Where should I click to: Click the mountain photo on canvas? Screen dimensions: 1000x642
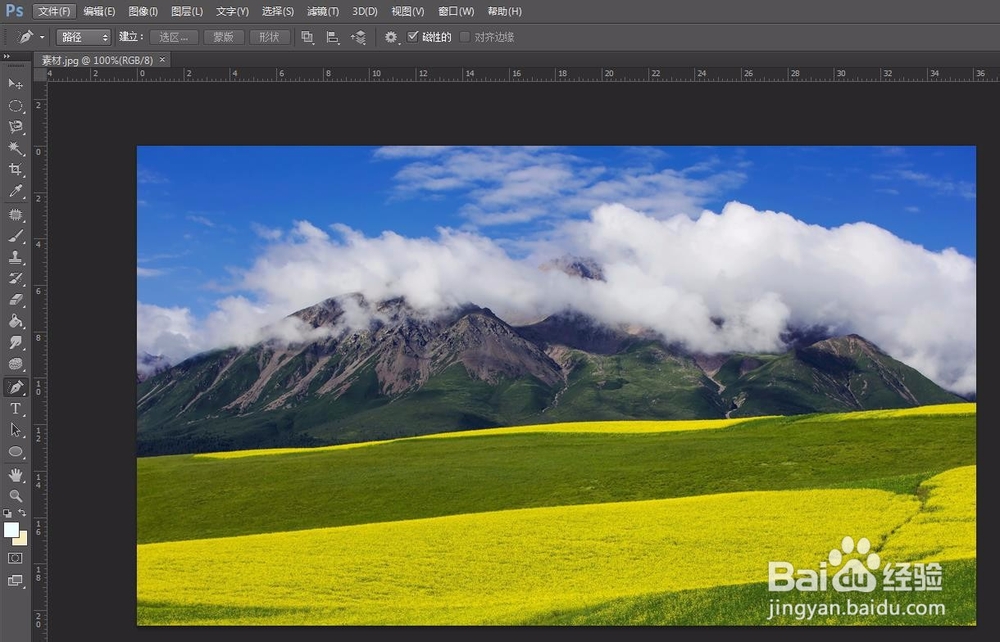(556, 385)
